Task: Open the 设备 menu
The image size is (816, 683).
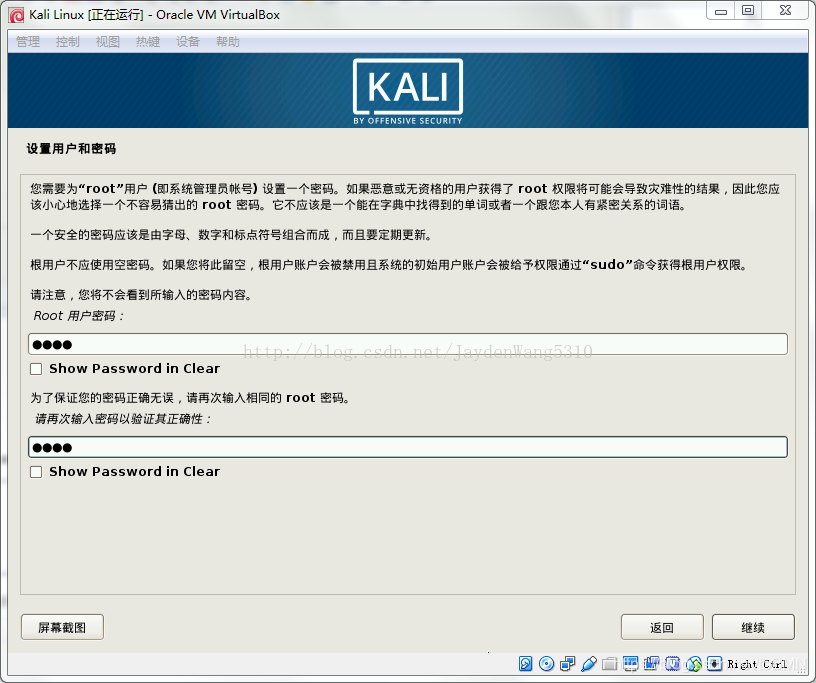Action: point(188,42)
